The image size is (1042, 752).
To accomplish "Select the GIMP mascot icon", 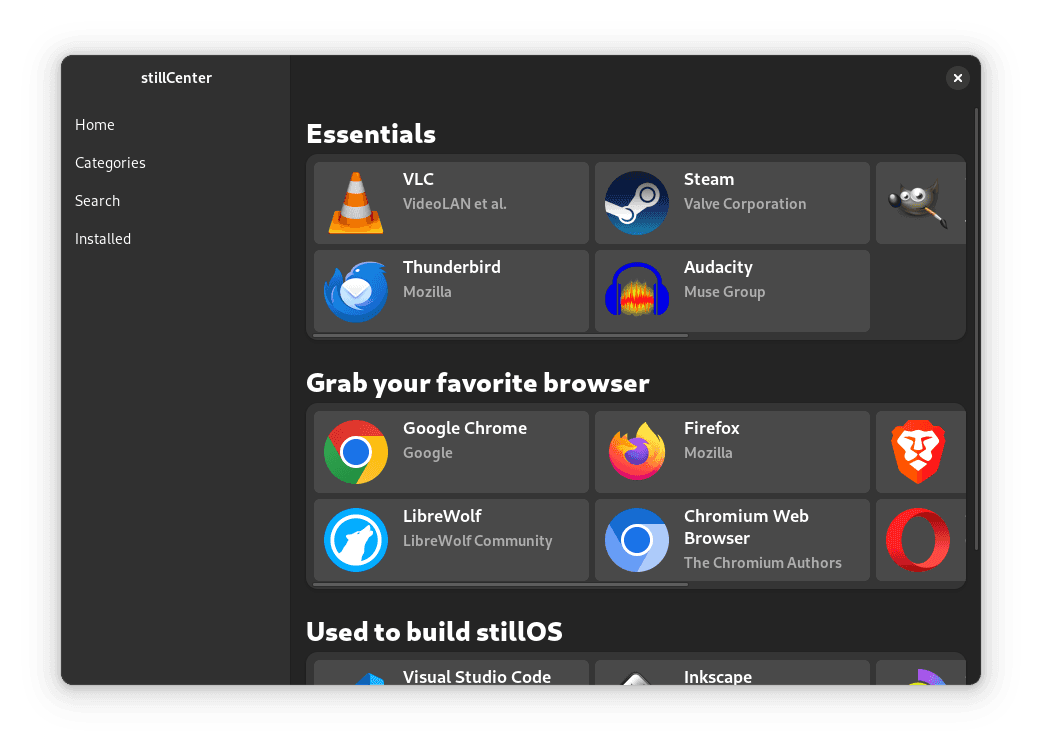I will coord(918,204).
